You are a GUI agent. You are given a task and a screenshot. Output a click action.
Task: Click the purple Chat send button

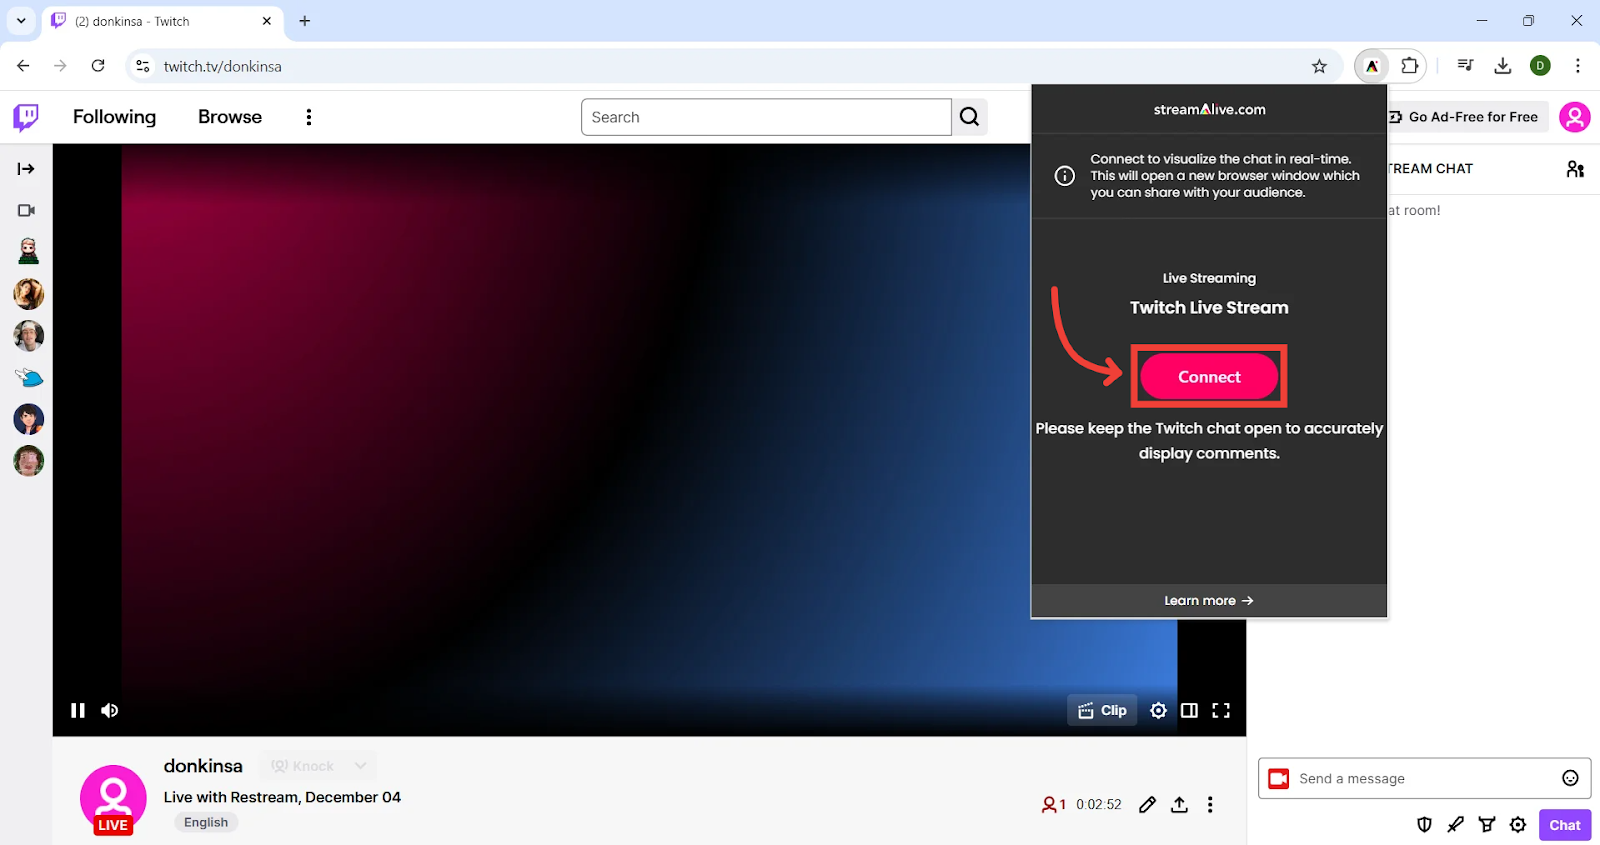pyautogui.click(x=1565, y=825)
